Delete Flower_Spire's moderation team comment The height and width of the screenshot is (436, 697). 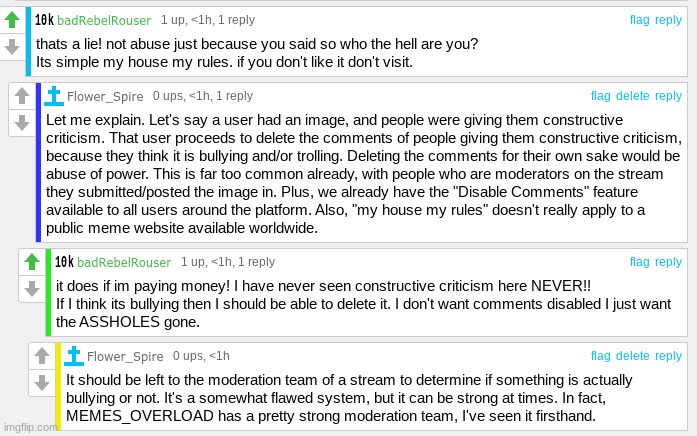coord(633,356)
